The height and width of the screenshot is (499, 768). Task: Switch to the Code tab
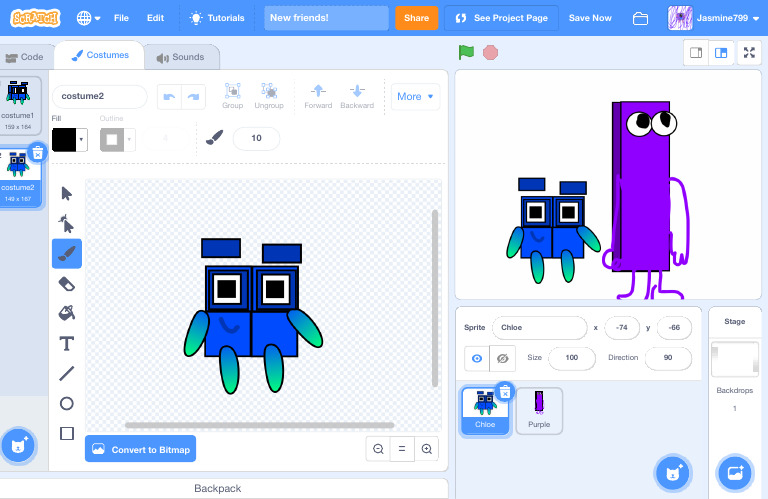[24, 57]
